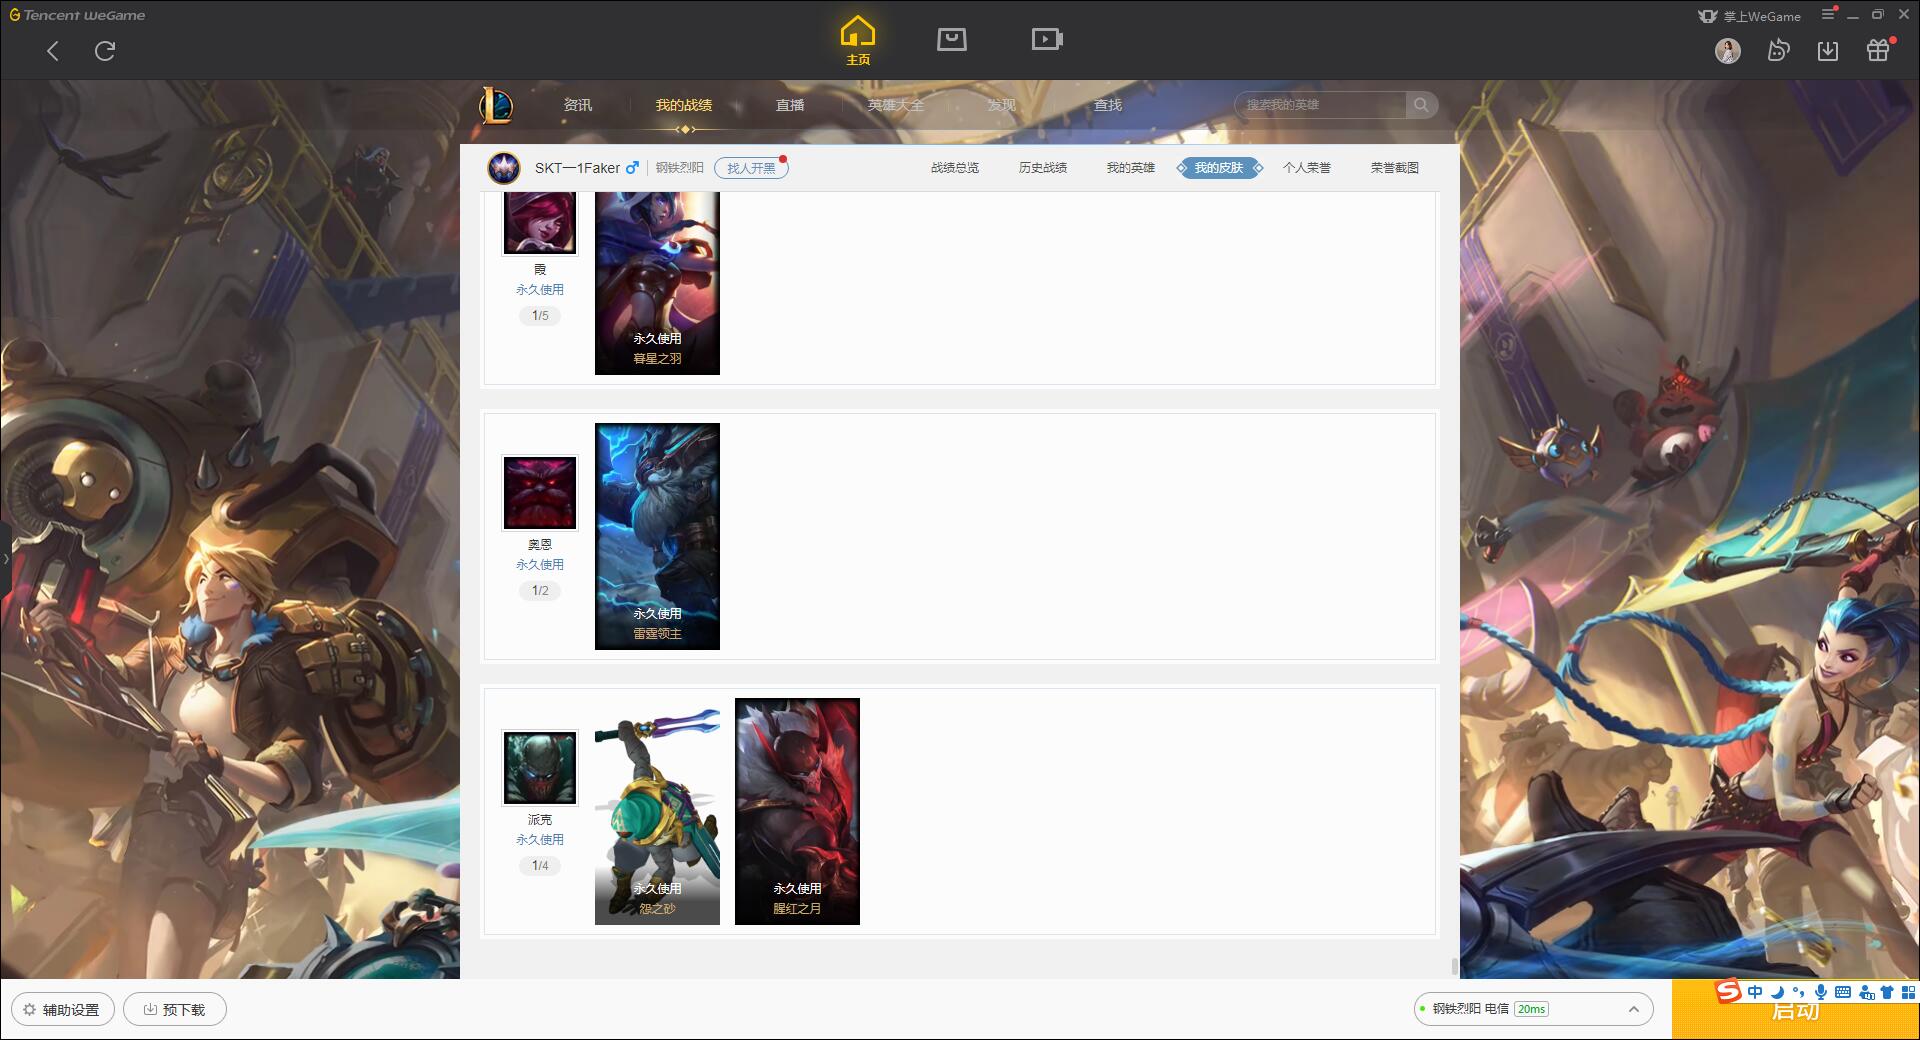
Task: Click the 派克 champion portrait
Action: tap(540, 768)
